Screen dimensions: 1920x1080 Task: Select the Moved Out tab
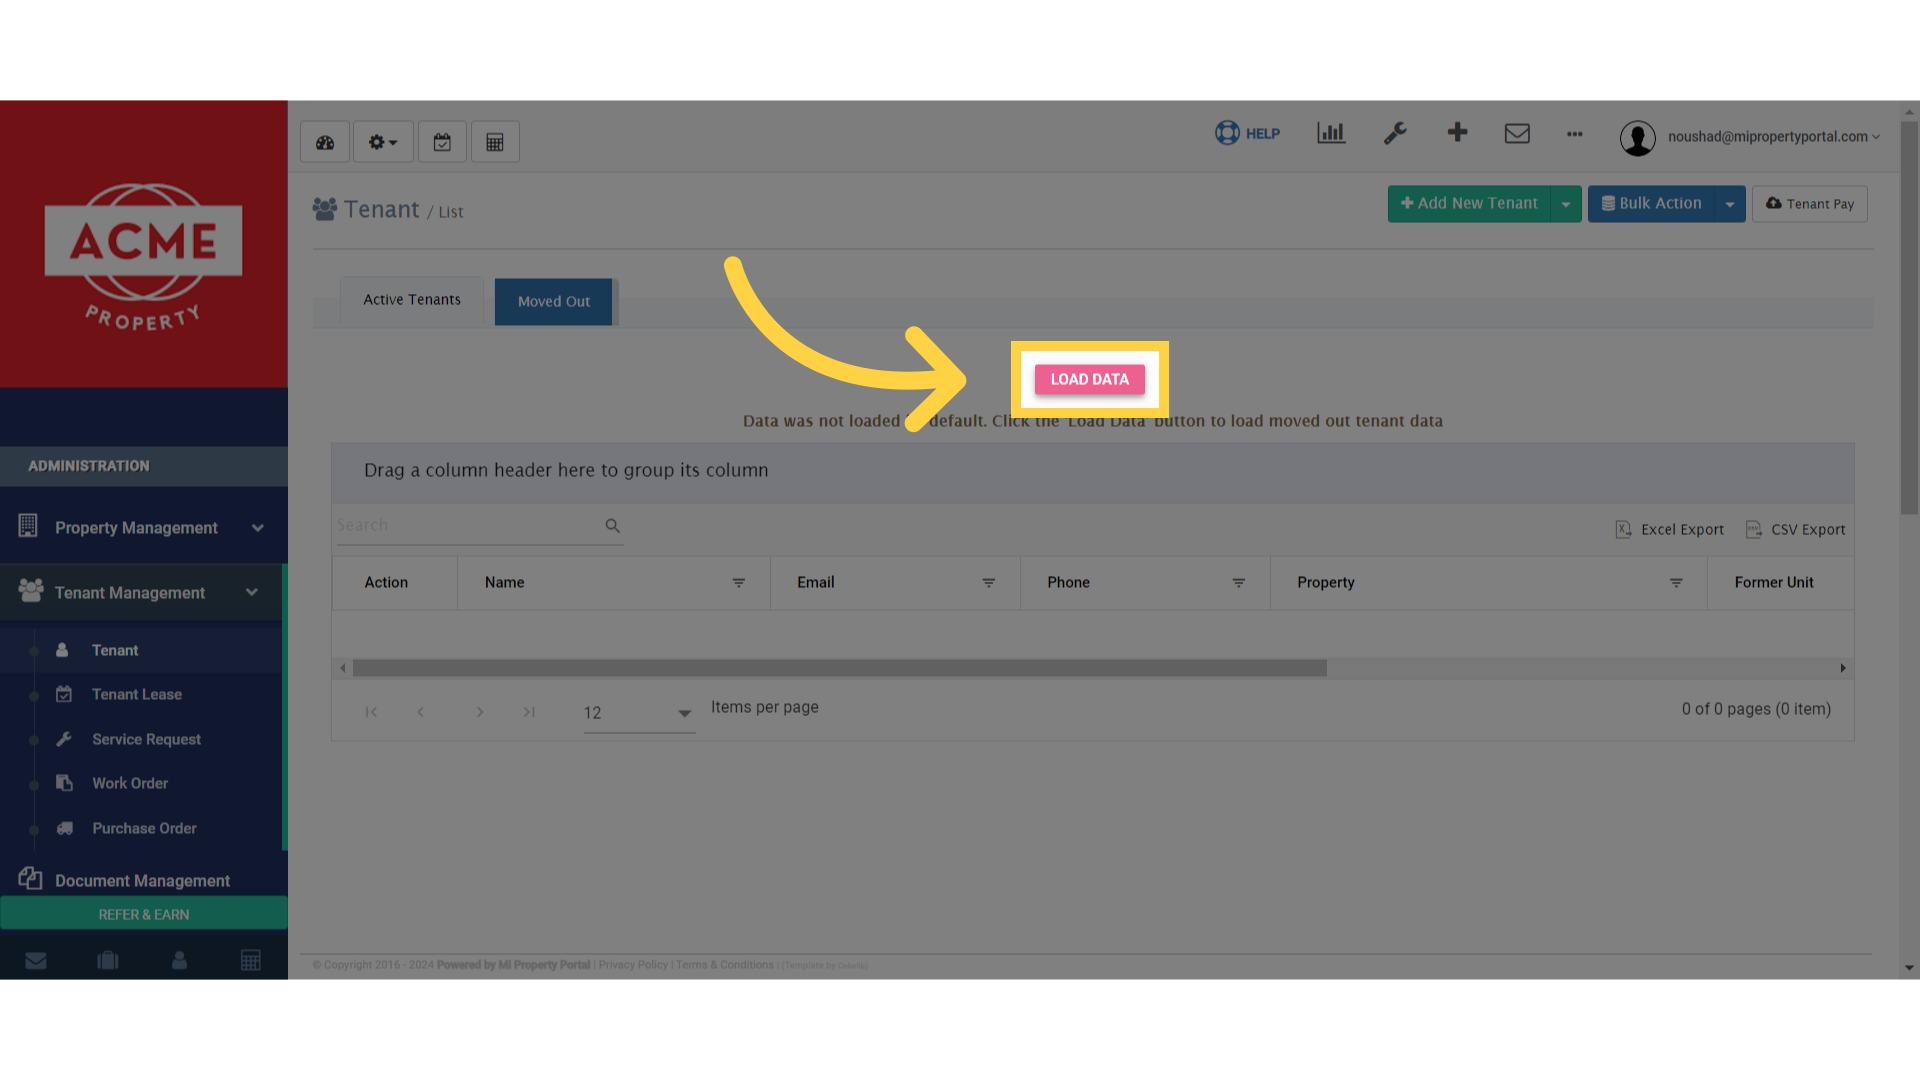[x=553, y=301]
